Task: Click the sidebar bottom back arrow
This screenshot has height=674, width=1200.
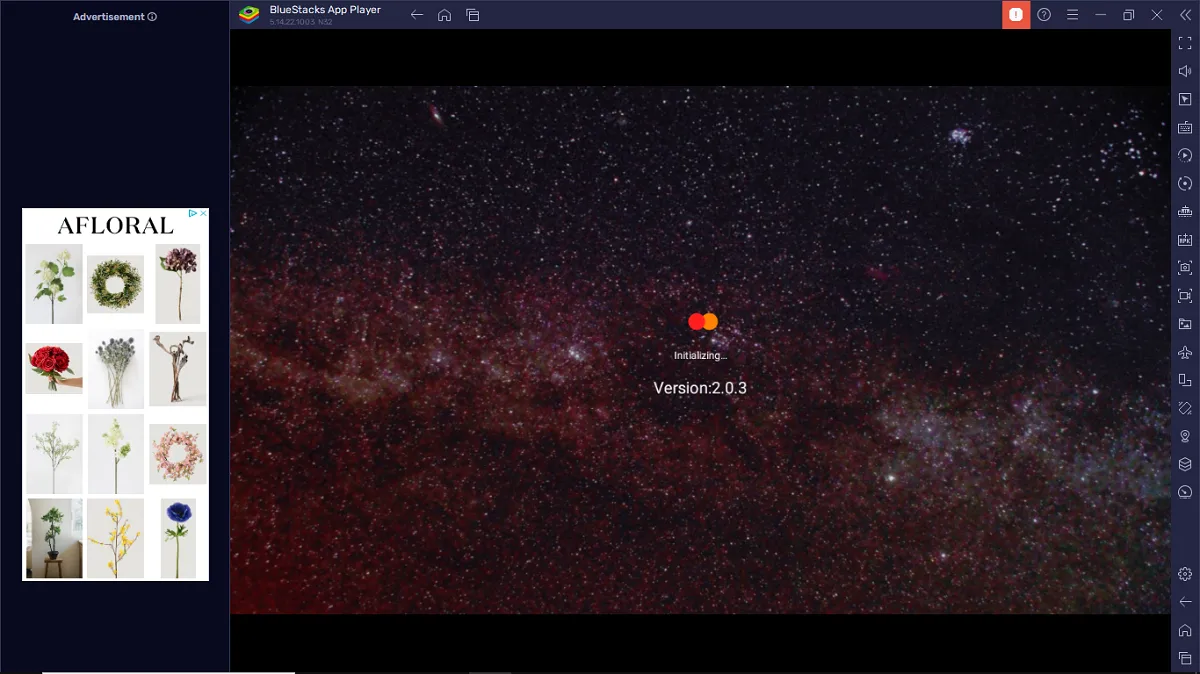Action: 1185,602
